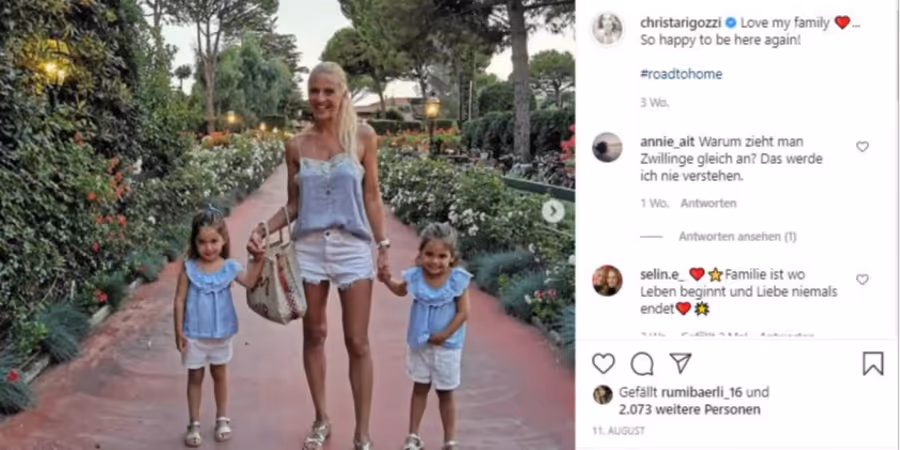The width and height of the screenshot is (900, 450).
Task: Expand replies via Antworten ansehen (1)
Action: tap(738, 236)
